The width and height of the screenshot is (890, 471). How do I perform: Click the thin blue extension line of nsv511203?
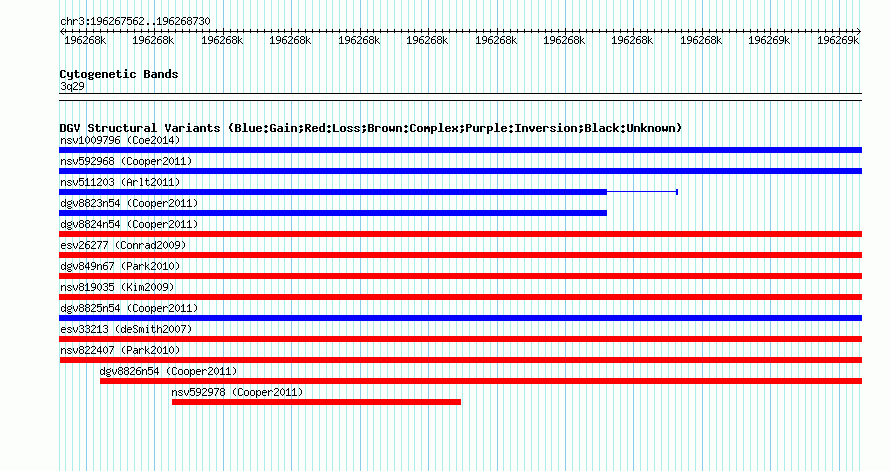click(x=642, y=192)
